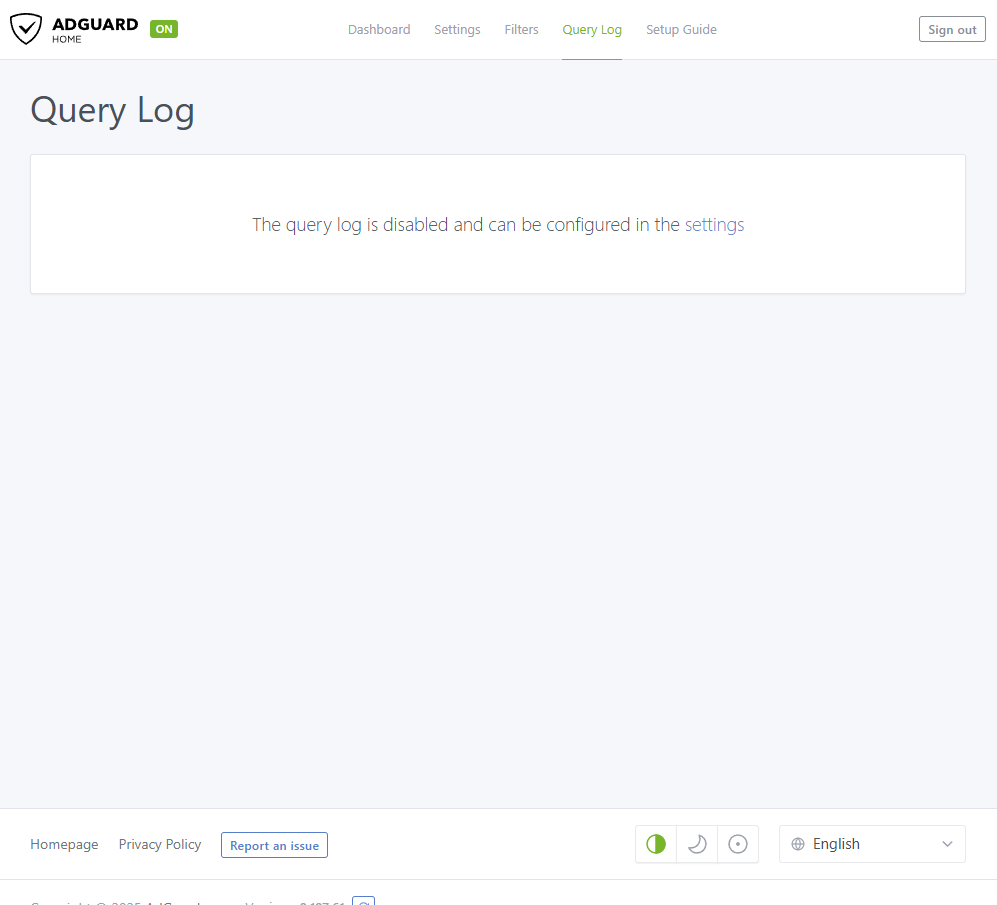Expand language list using the chevron arrow
The width and height of the screenshot is (997, 905).
coord(947,844)
